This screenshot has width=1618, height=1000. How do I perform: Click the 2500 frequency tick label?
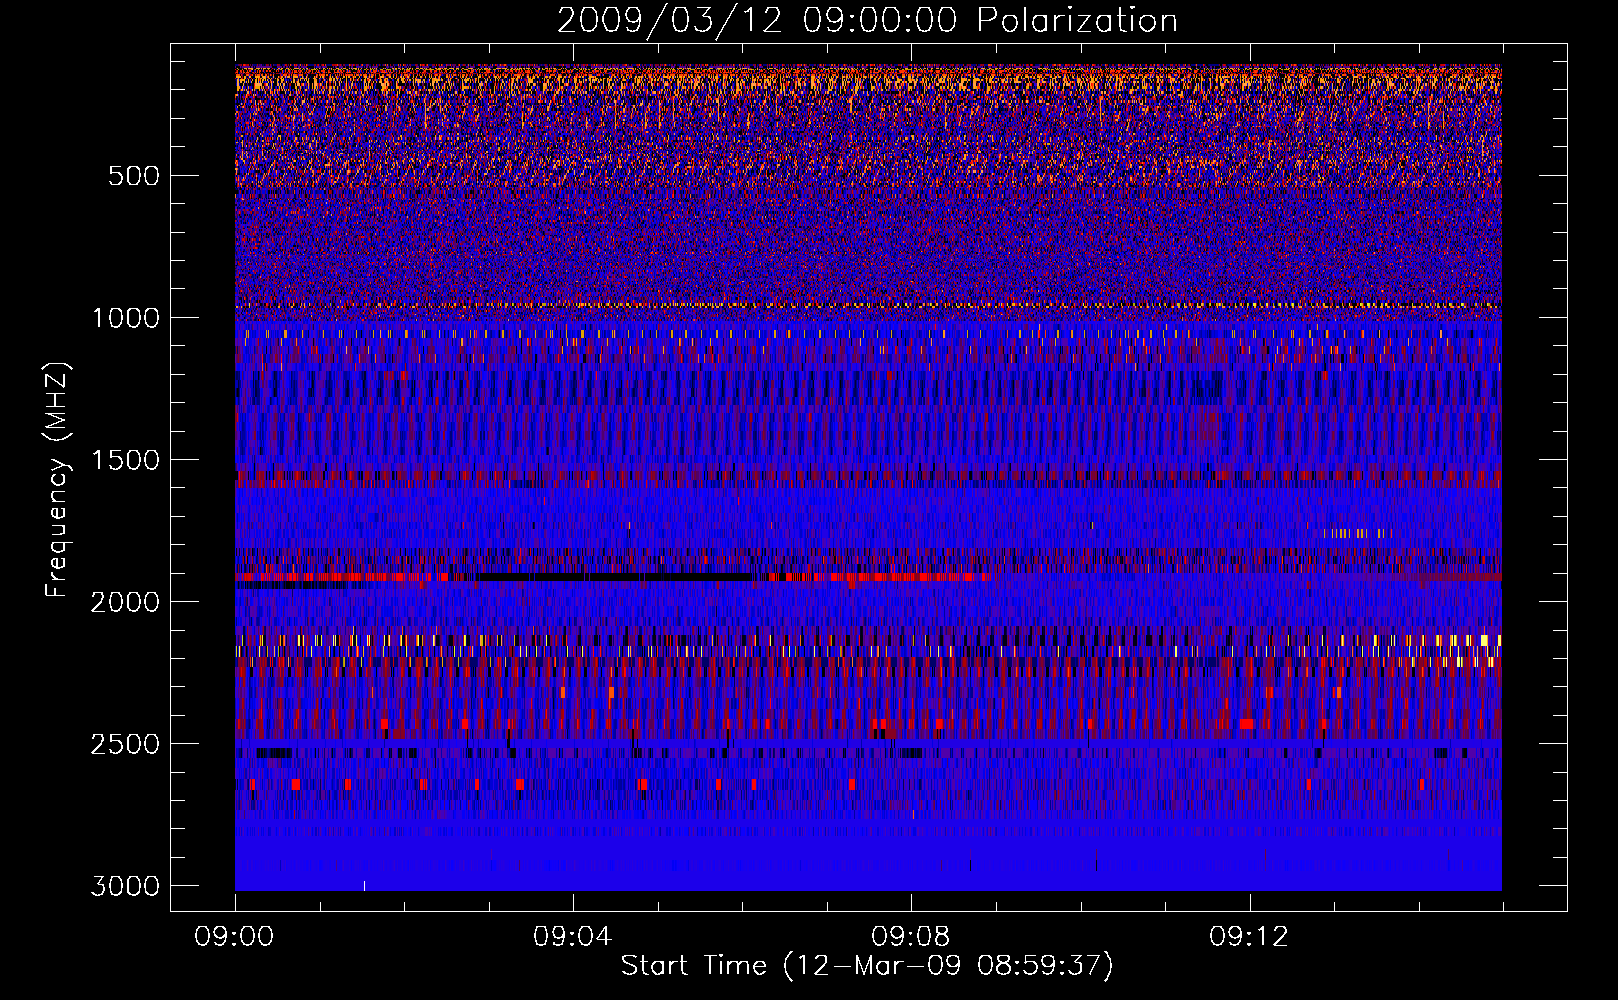click(x=125, y=744)
